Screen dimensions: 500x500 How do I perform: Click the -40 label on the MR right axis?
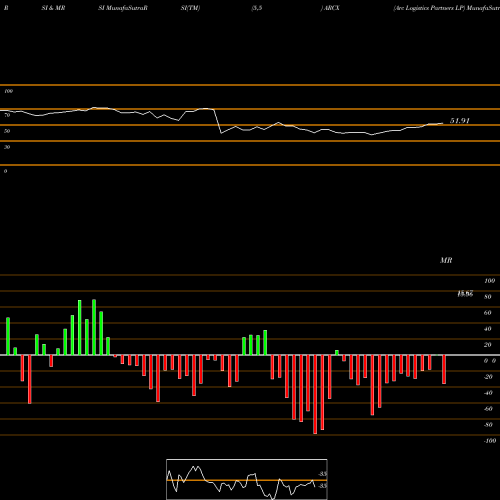click(x=488, y=393)
